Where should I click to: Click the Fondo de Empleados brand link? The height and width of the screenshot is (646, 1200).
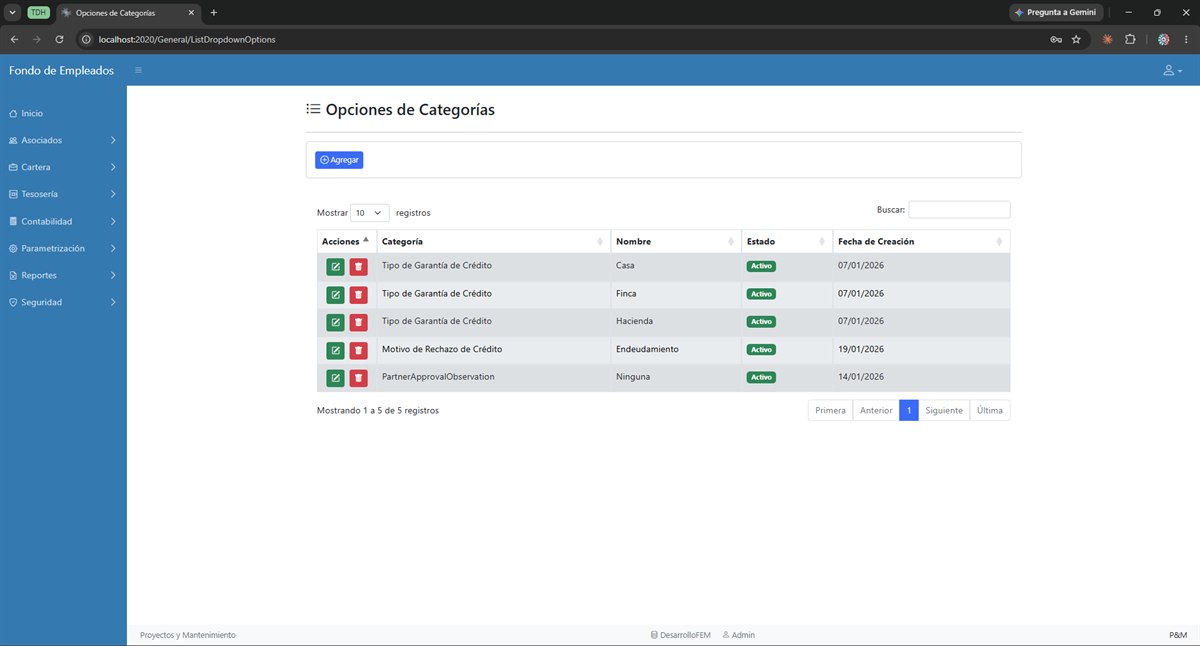(x=61, y=70)
